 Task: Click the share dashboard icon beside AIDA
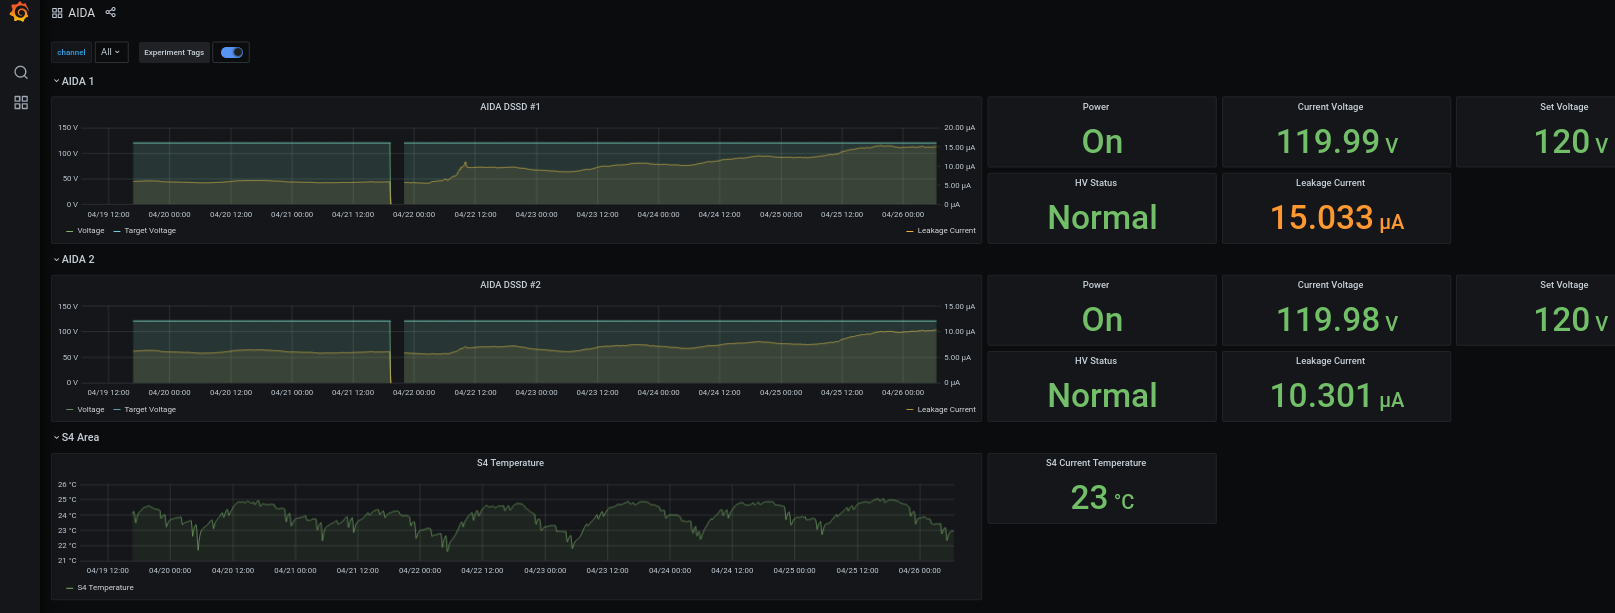[x=111, y=13]
